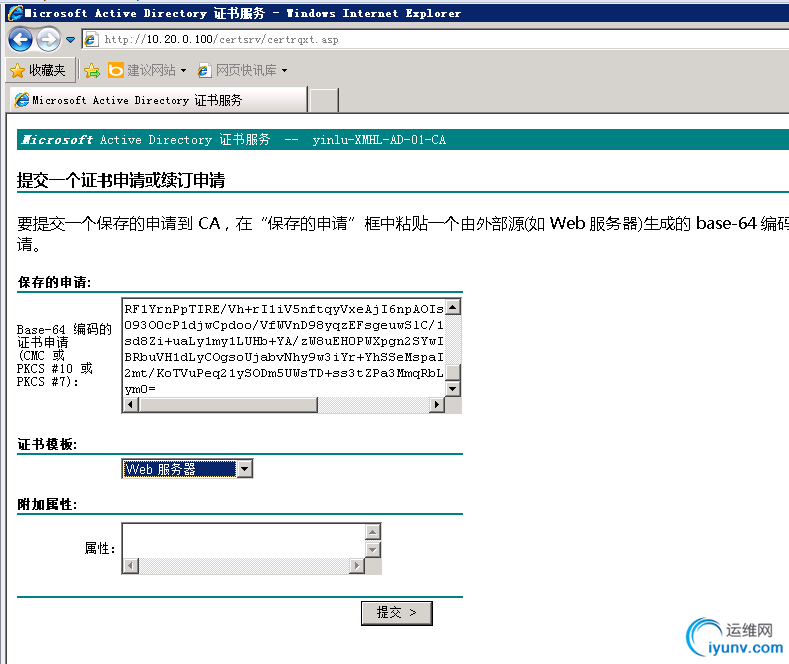Open the Web 服务器 certificate template dropdown
Image resolution: width=789 pixels, height=664 pixels.
point(187,469)
